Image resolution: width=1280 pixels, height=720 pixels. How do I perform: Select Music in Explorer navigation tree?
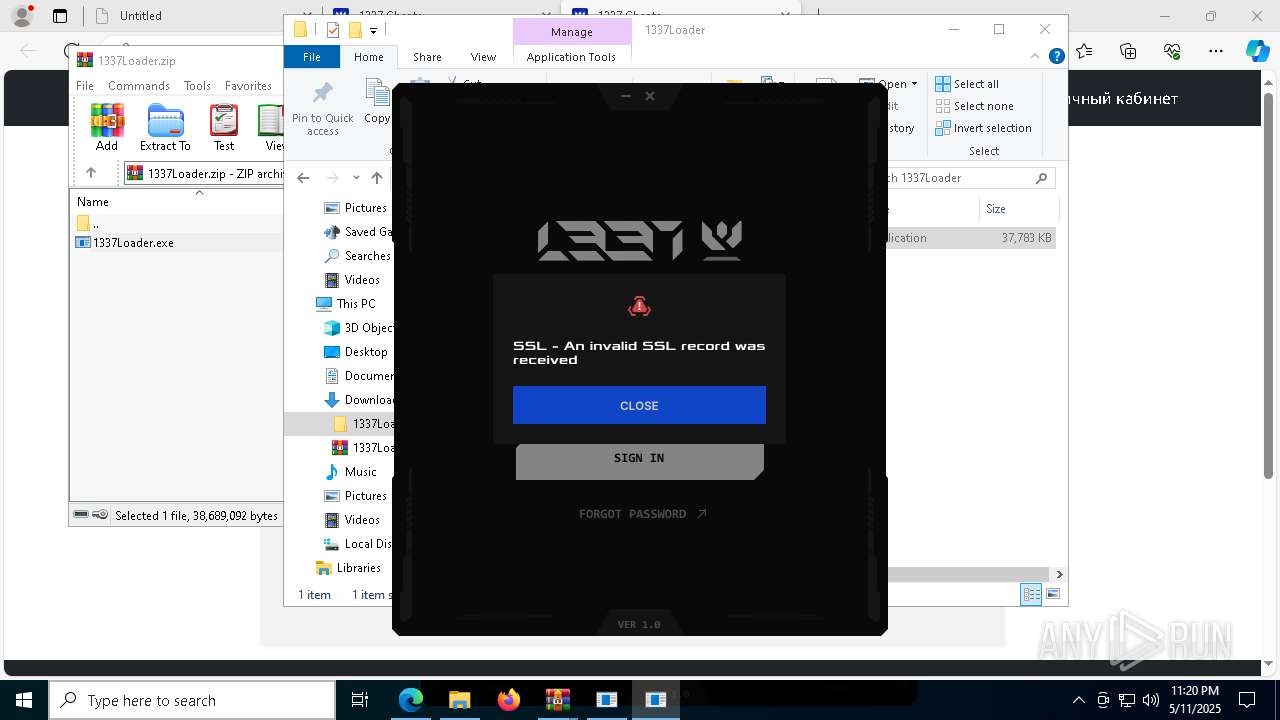351,472
